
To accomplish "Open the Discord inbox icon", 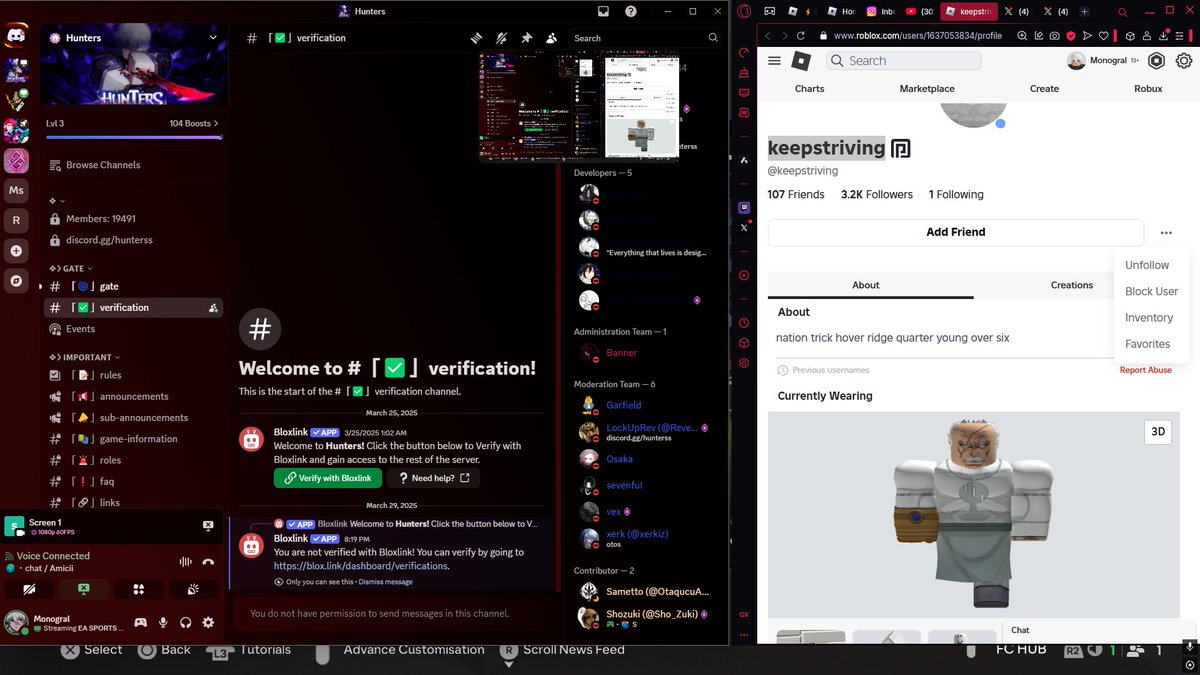I will [603, 11].
